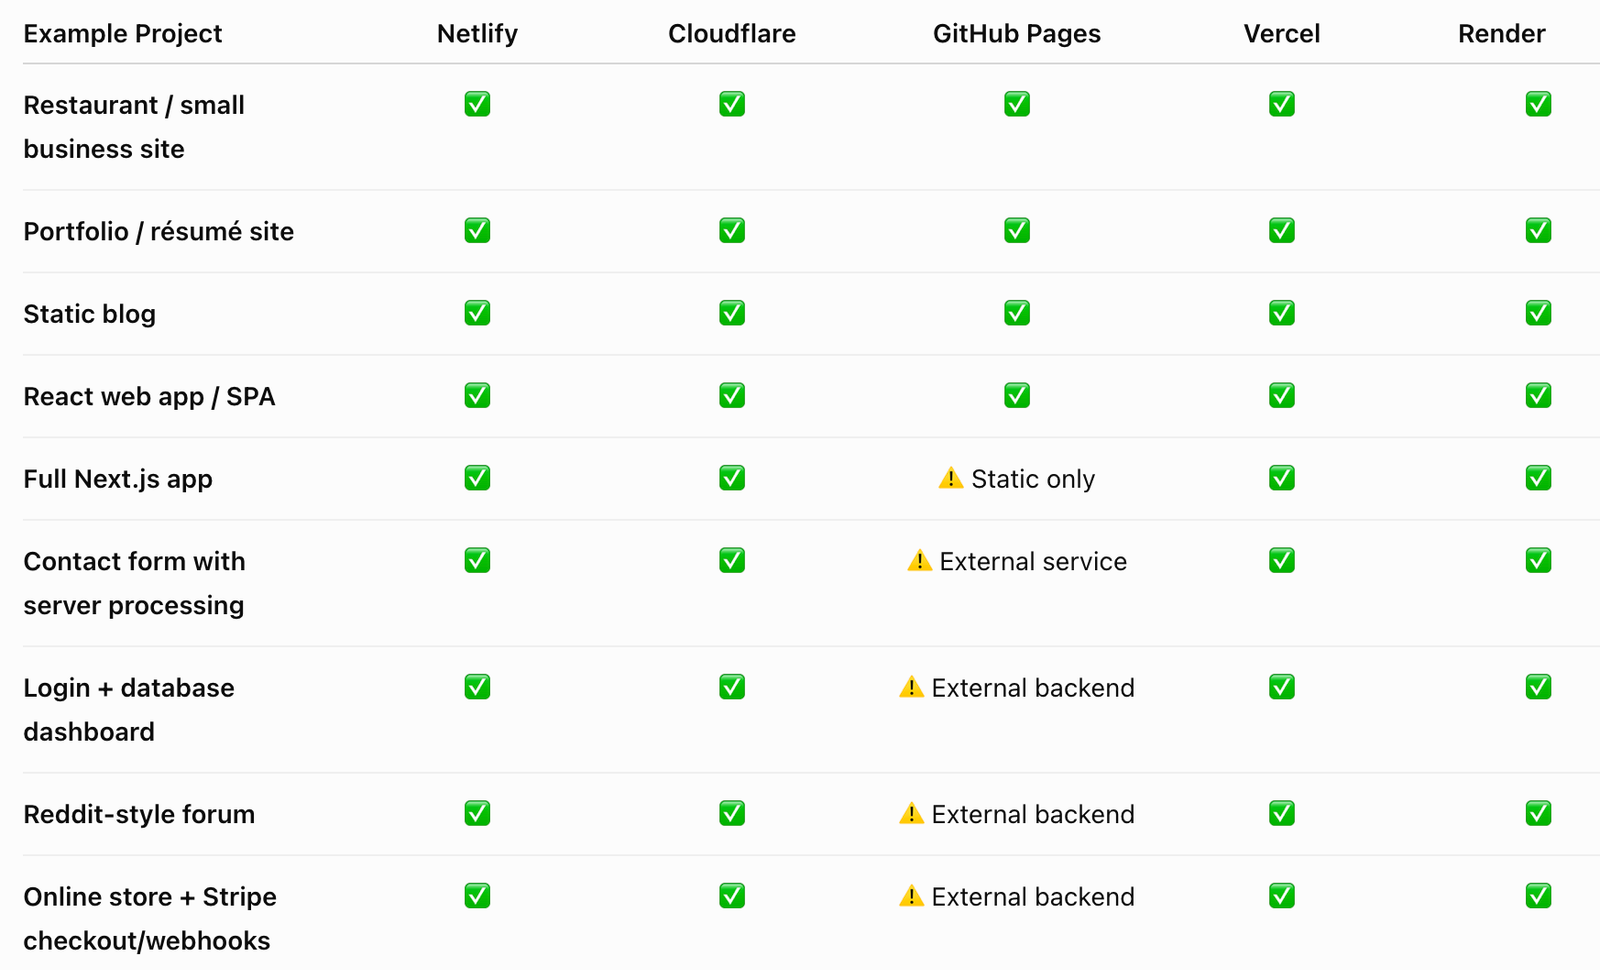Select the Cloudflare column header
The height and width of the screenshot is (970, 1600).
click(732, 33)
